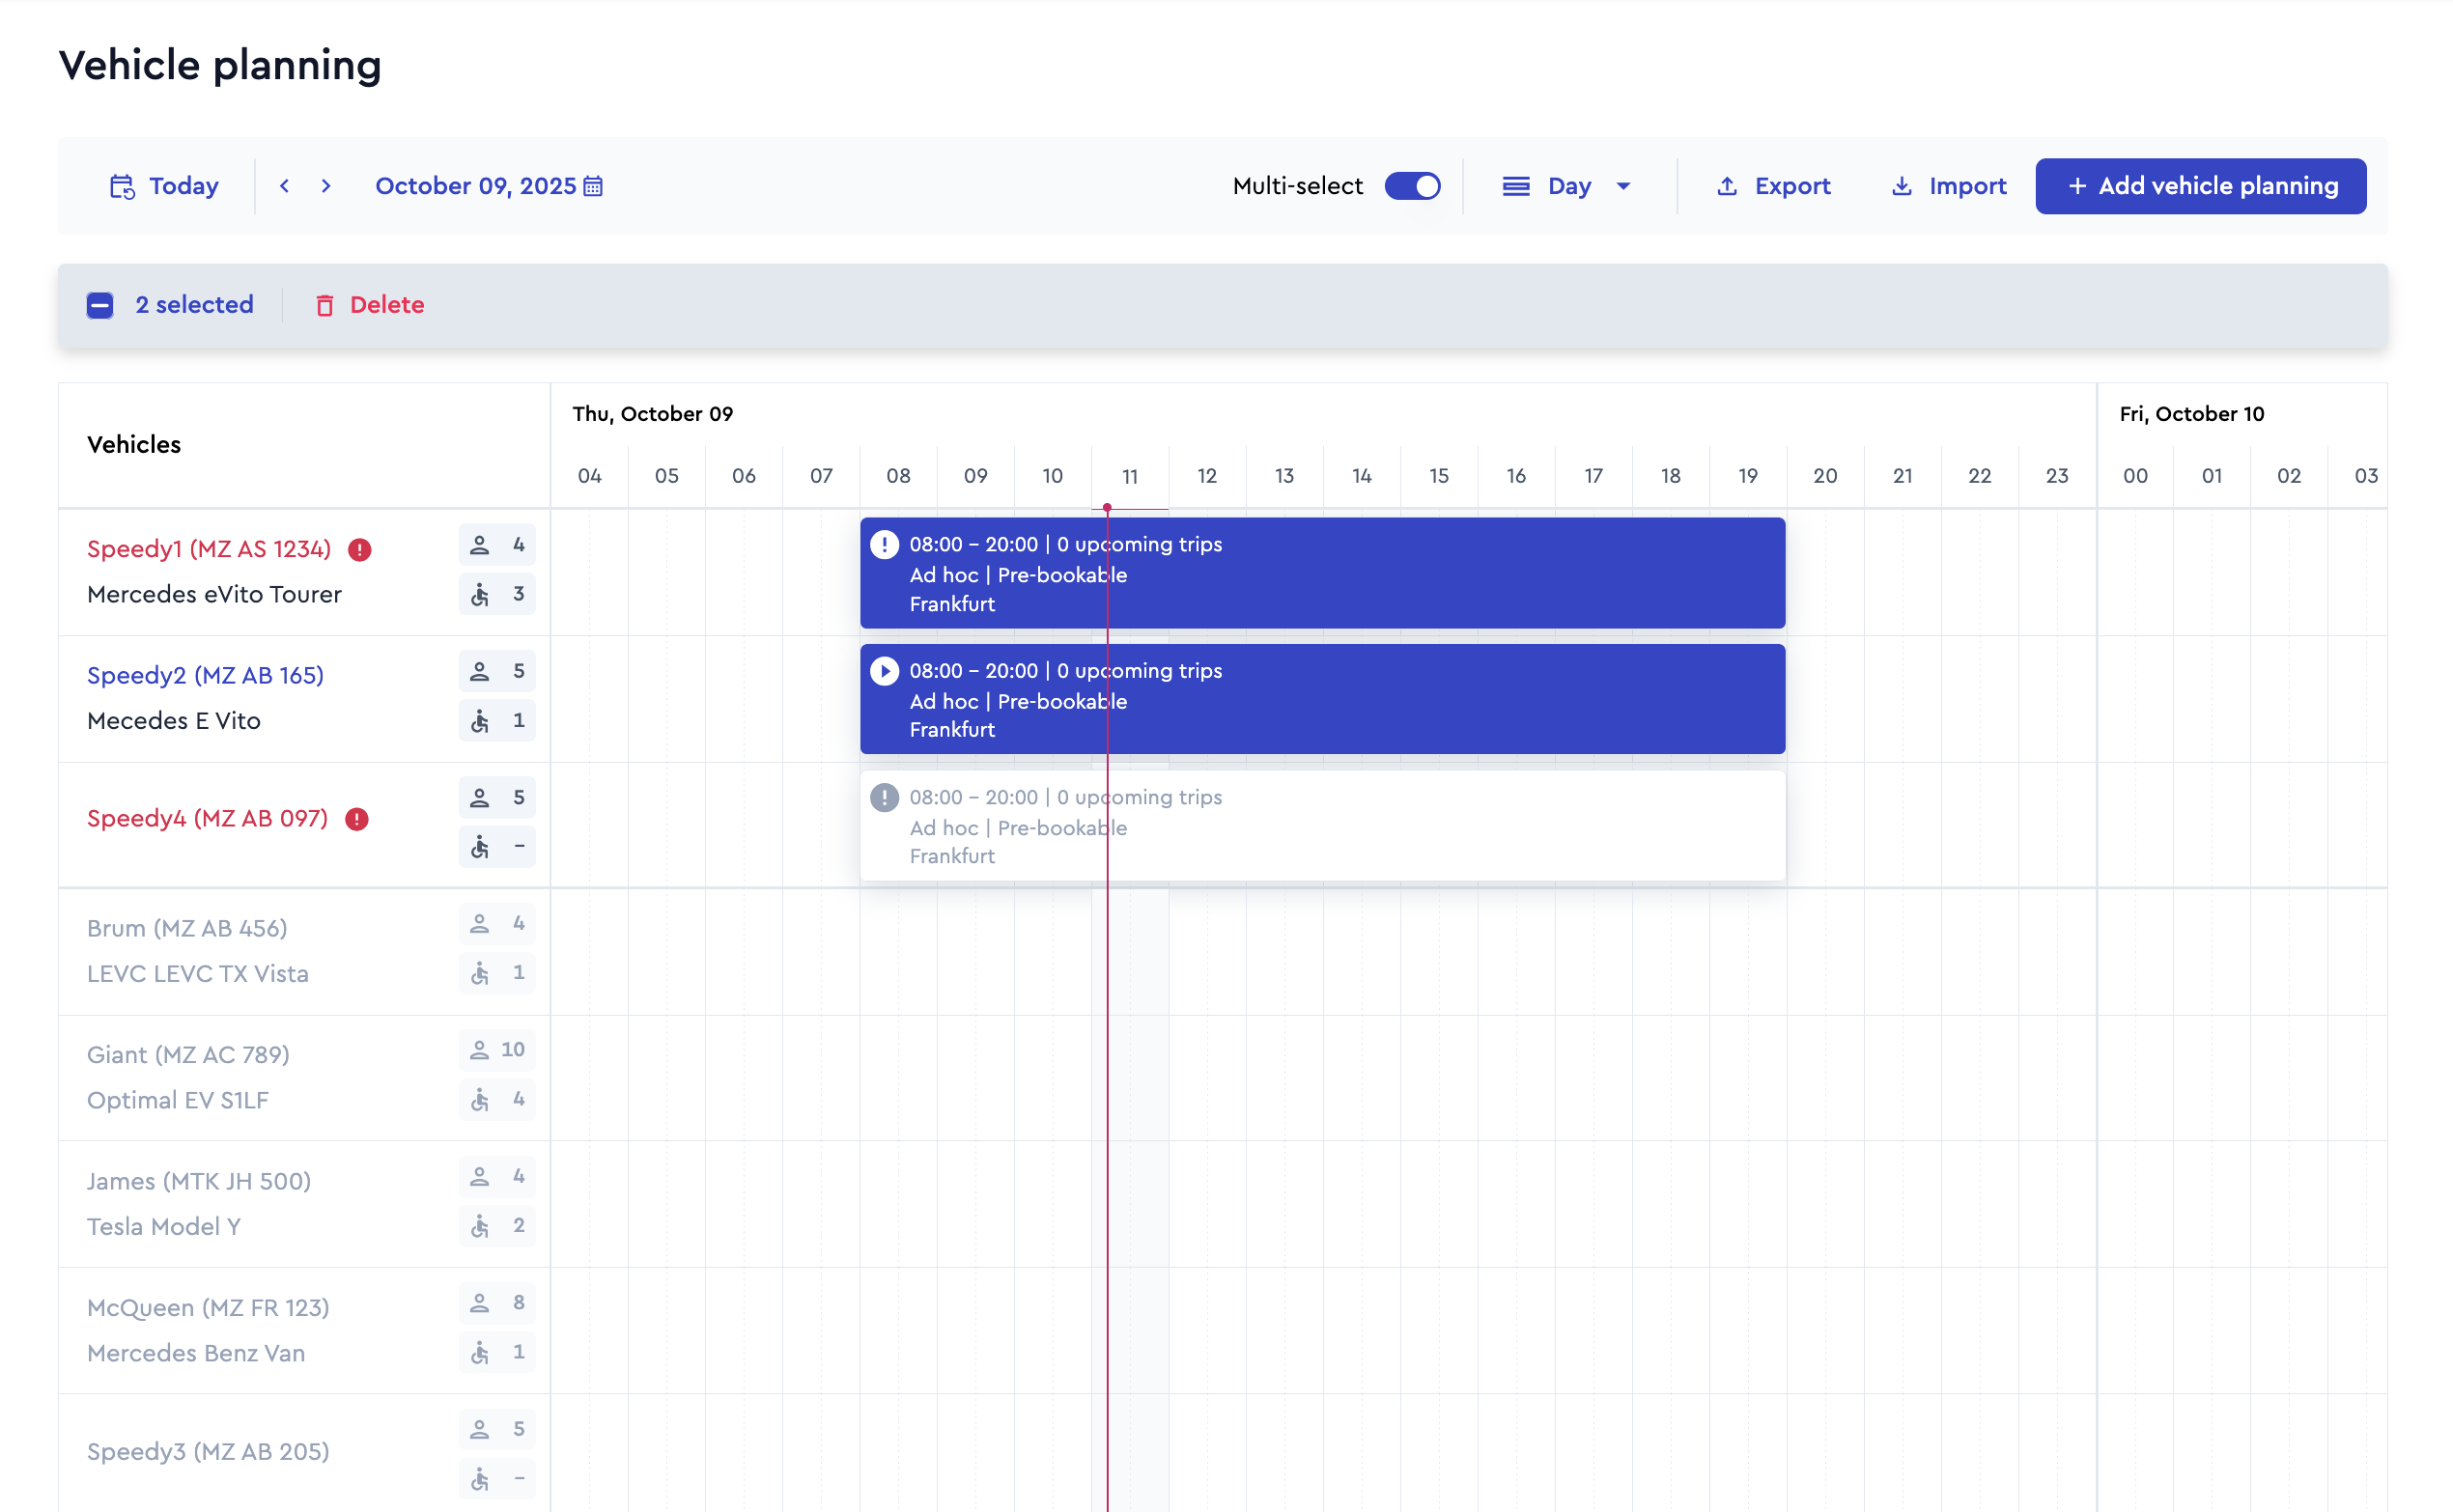
Task: Click Giant (MZ AC 789) vehicle name
Action: (188, 1055)
